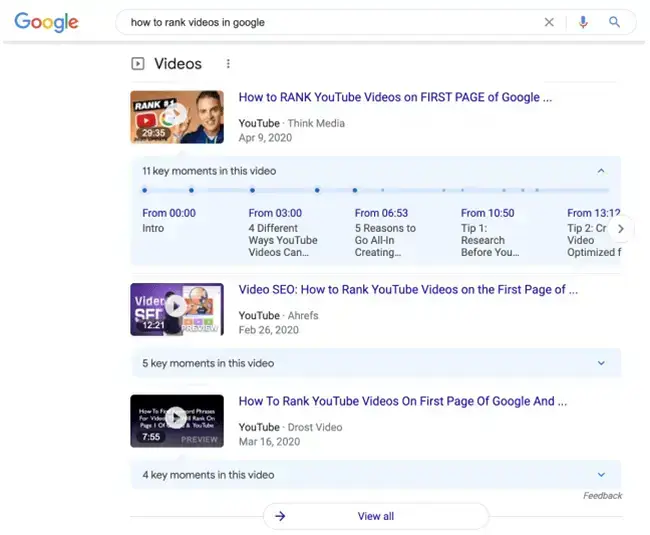Expand 4 key moments in this video
Screen dimensions: 650x535
pyautogui.click(x=601, y=475)
